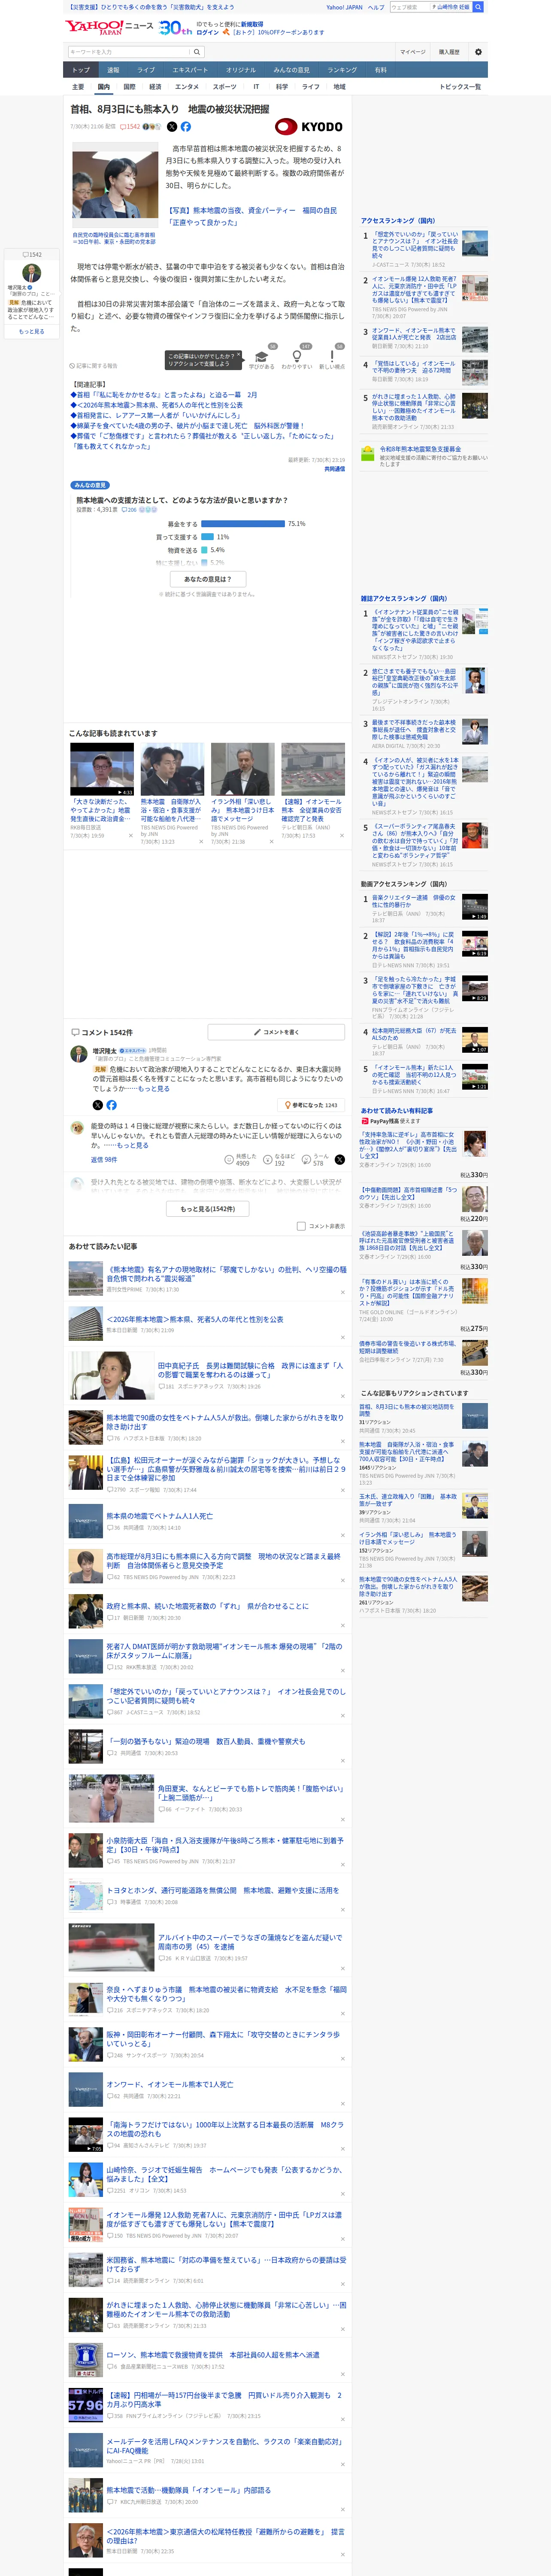Click the 共感した reaction face icon
This screenshot has height=2576, width=551.
tap(229, 1160)
